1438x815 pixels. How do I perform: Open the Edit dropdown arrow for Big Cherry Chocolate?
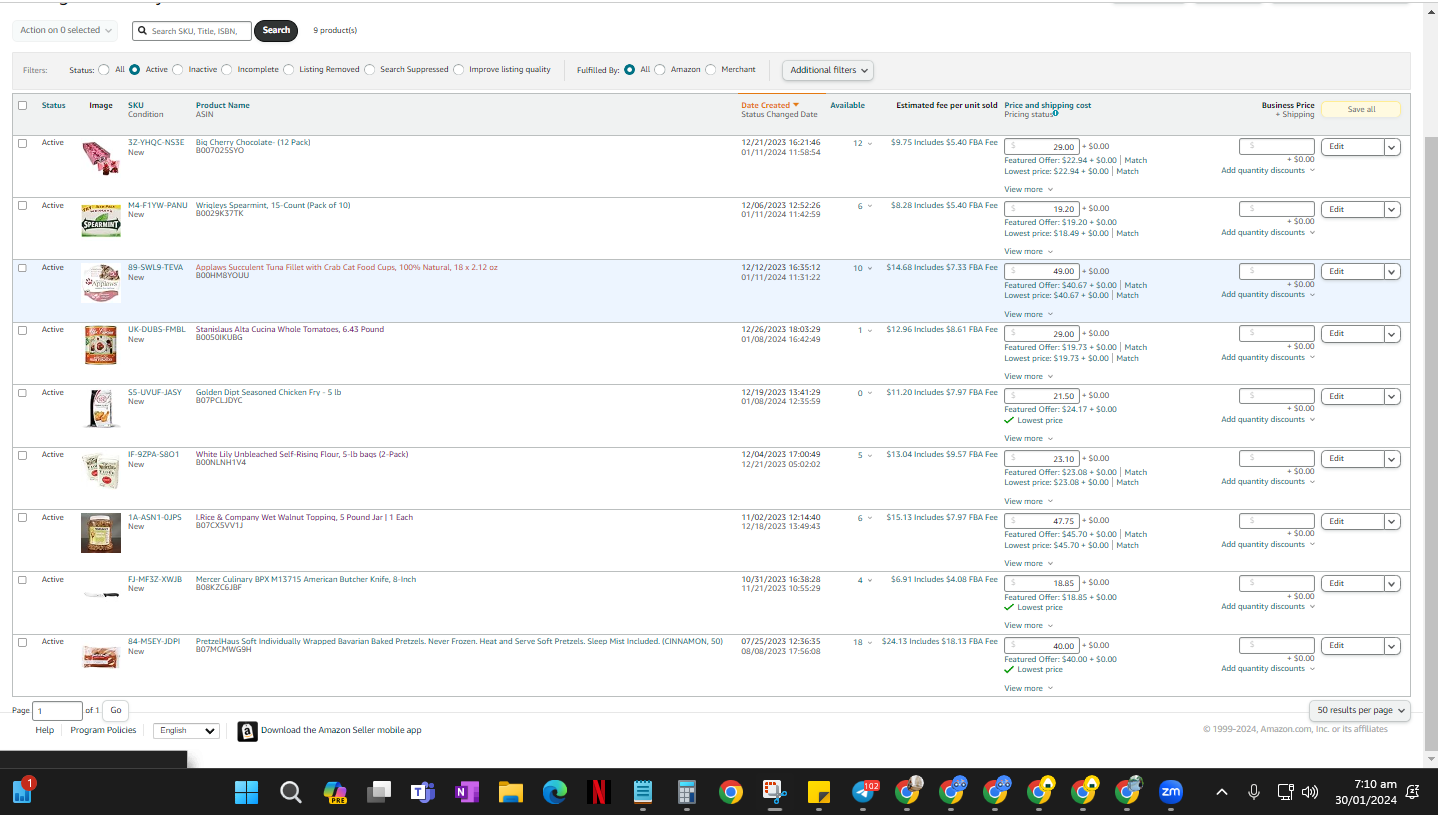pyautogui.click(x=1391, y=147)
